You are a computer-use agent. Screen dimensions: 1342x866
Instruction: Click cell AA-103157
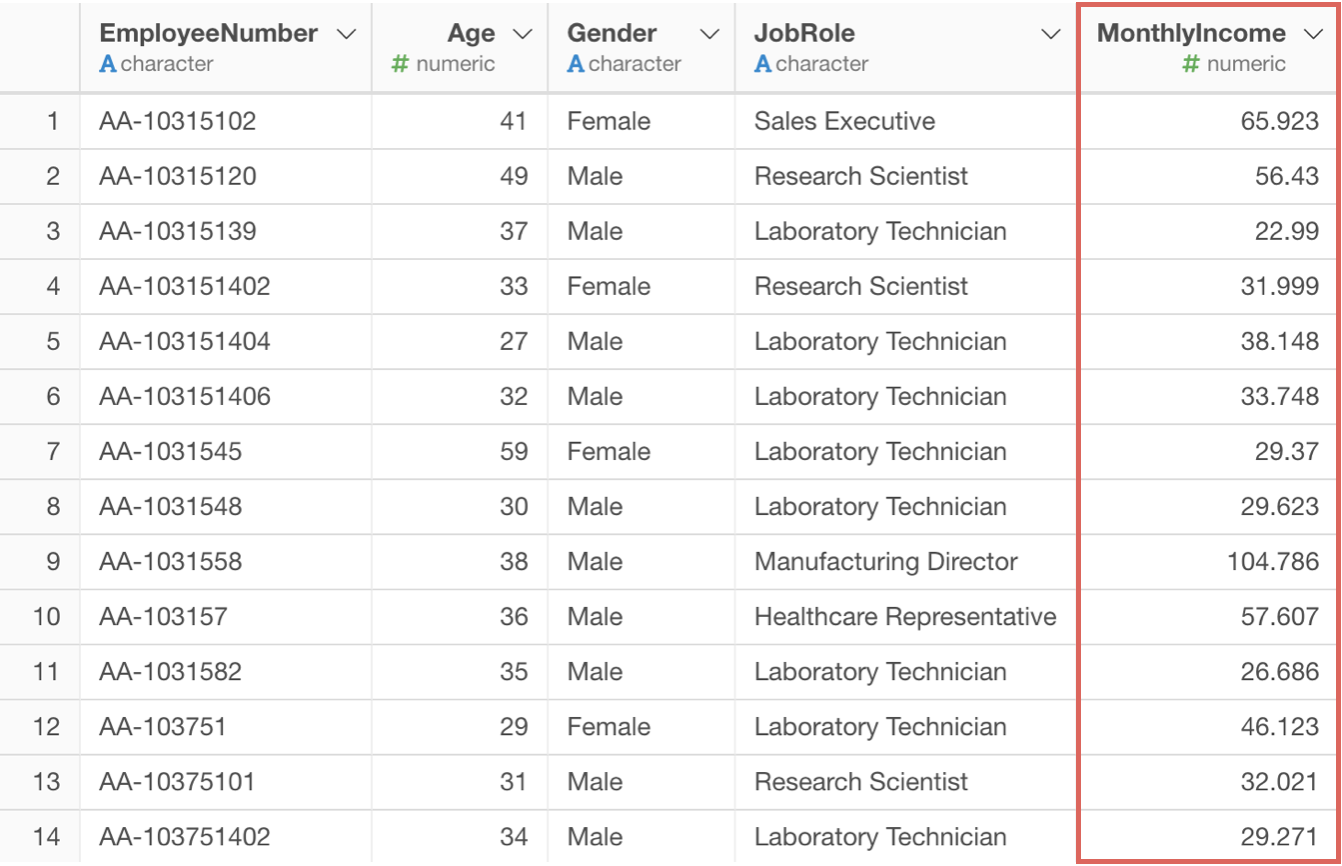pos(226,617)
